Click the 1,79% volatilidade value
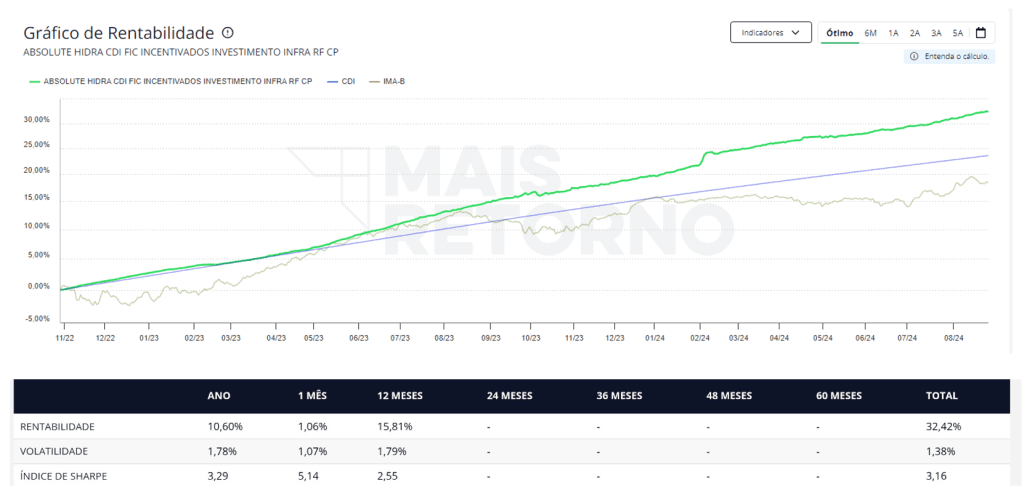This screenshot has height=495, width=1024. (x=391, y=451)
